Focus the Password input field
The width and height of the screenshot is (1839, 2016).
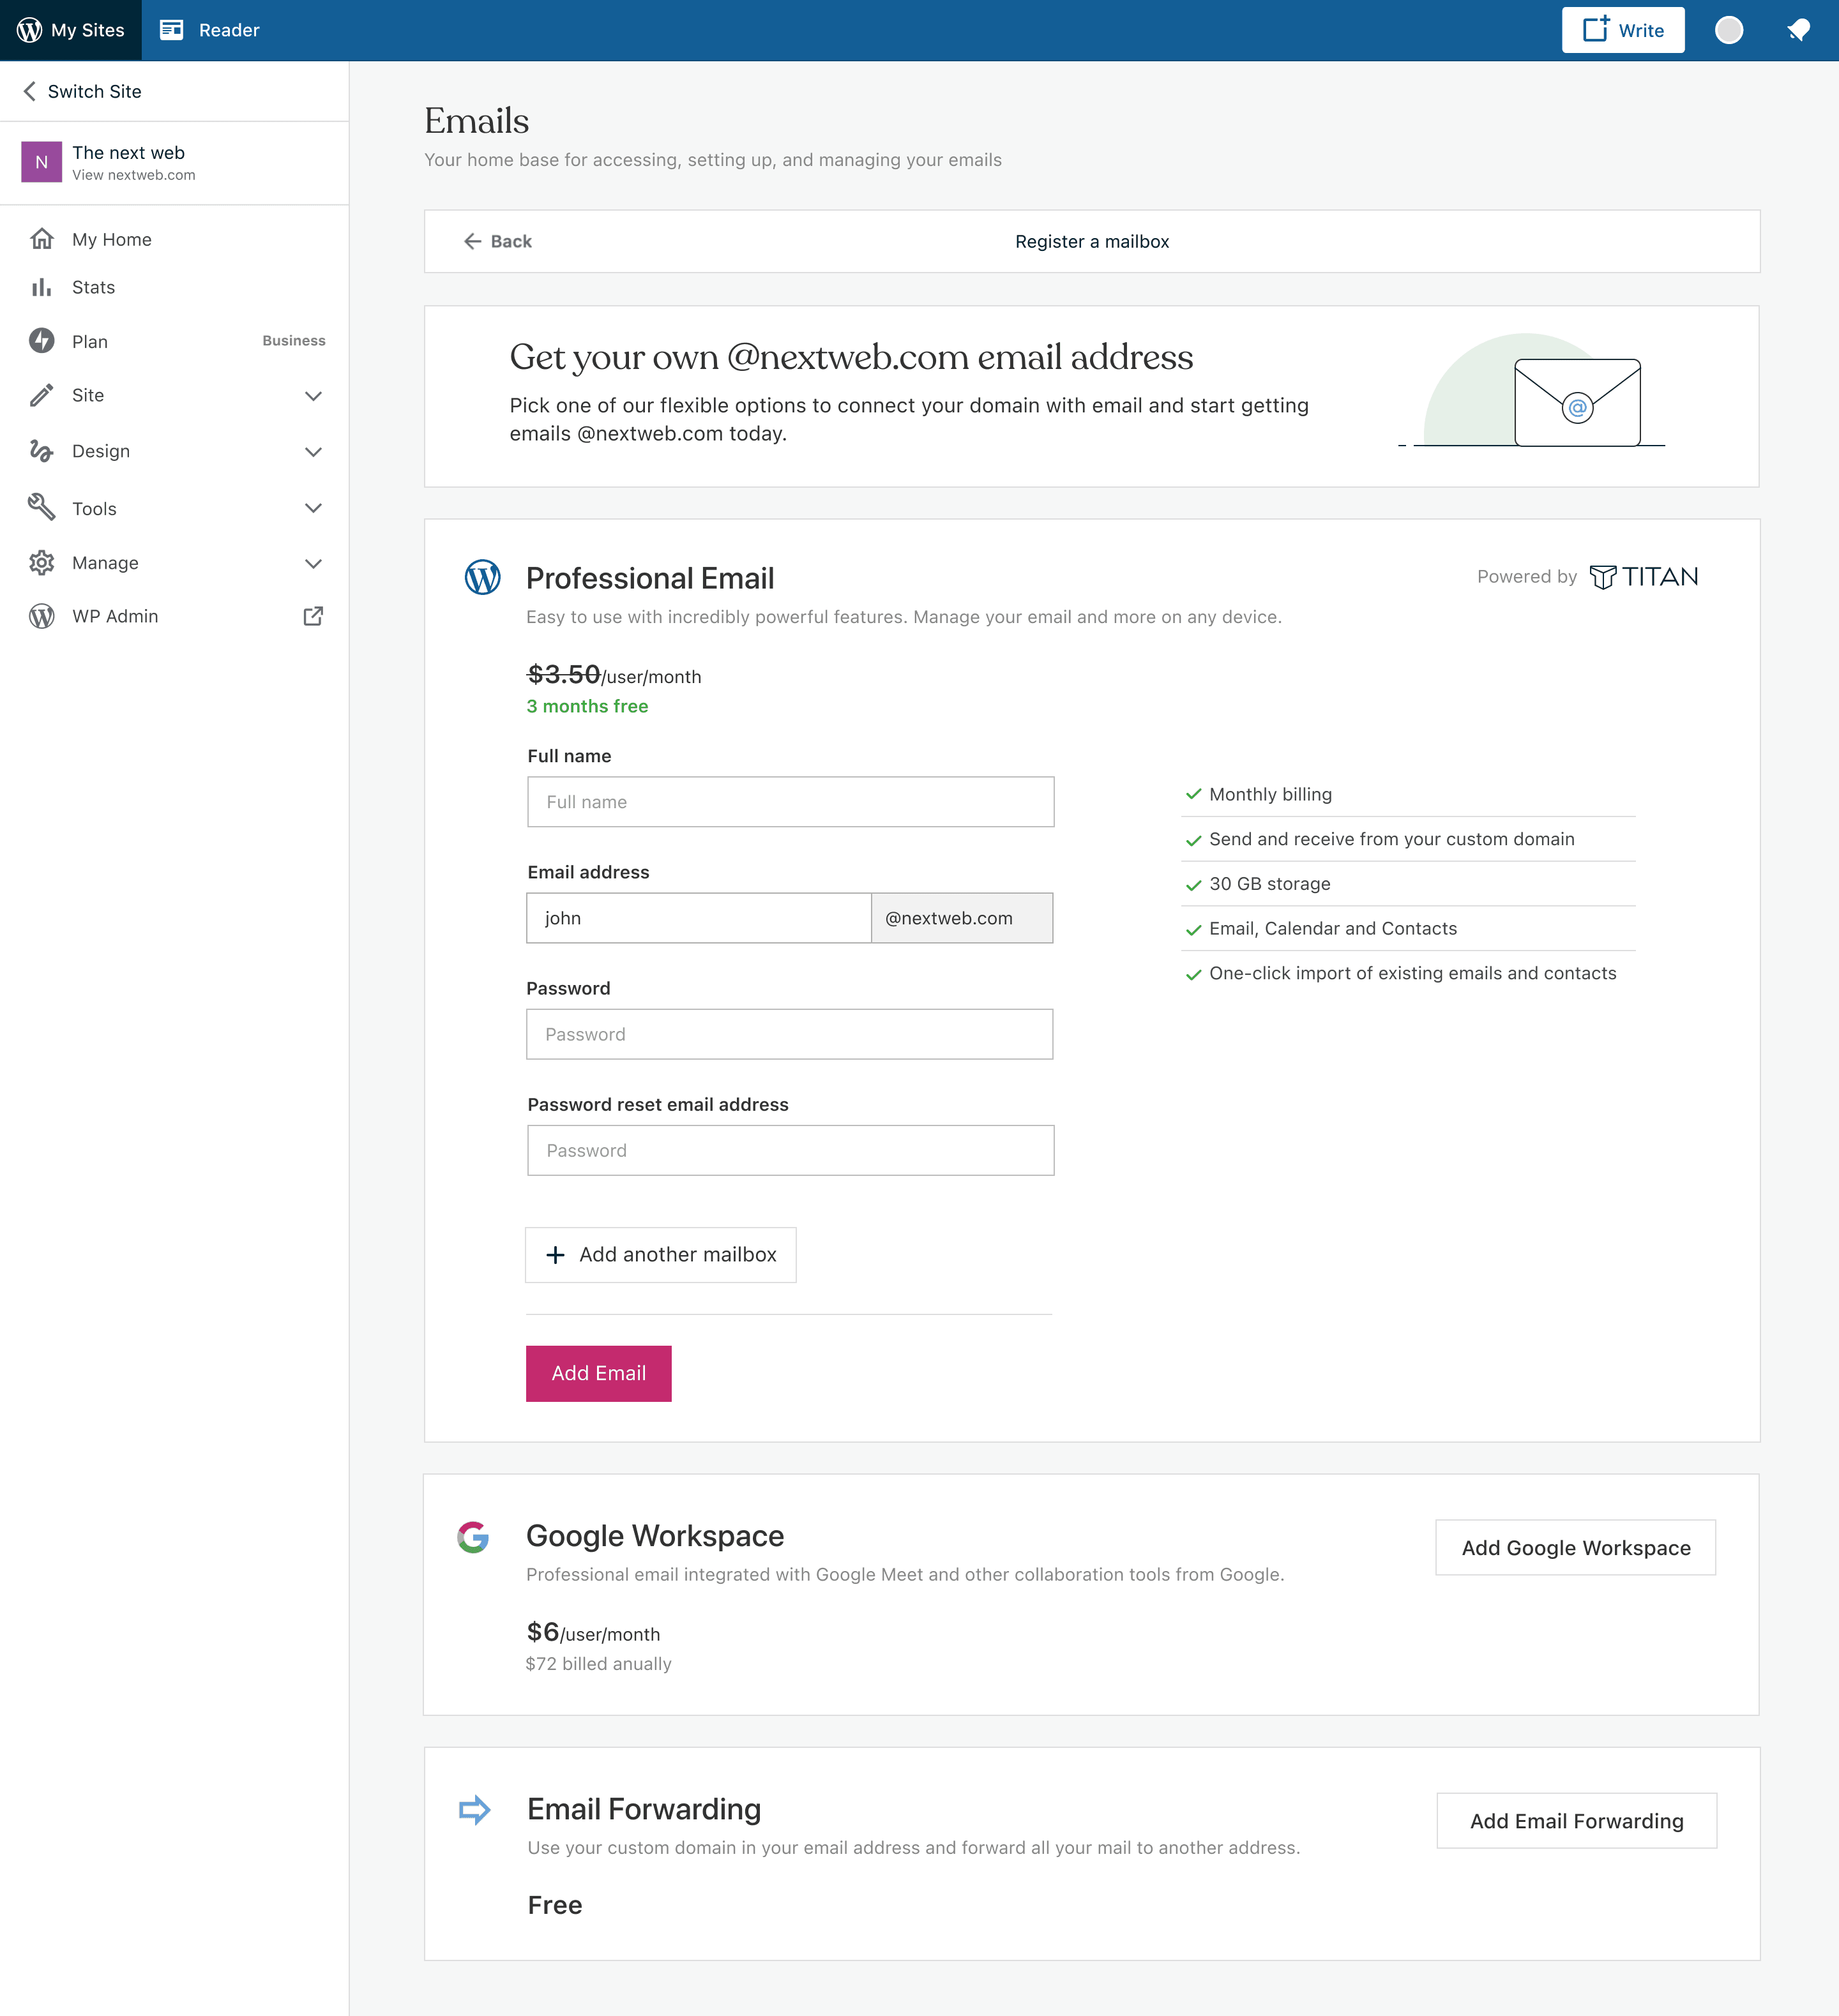coord(790,1034)
